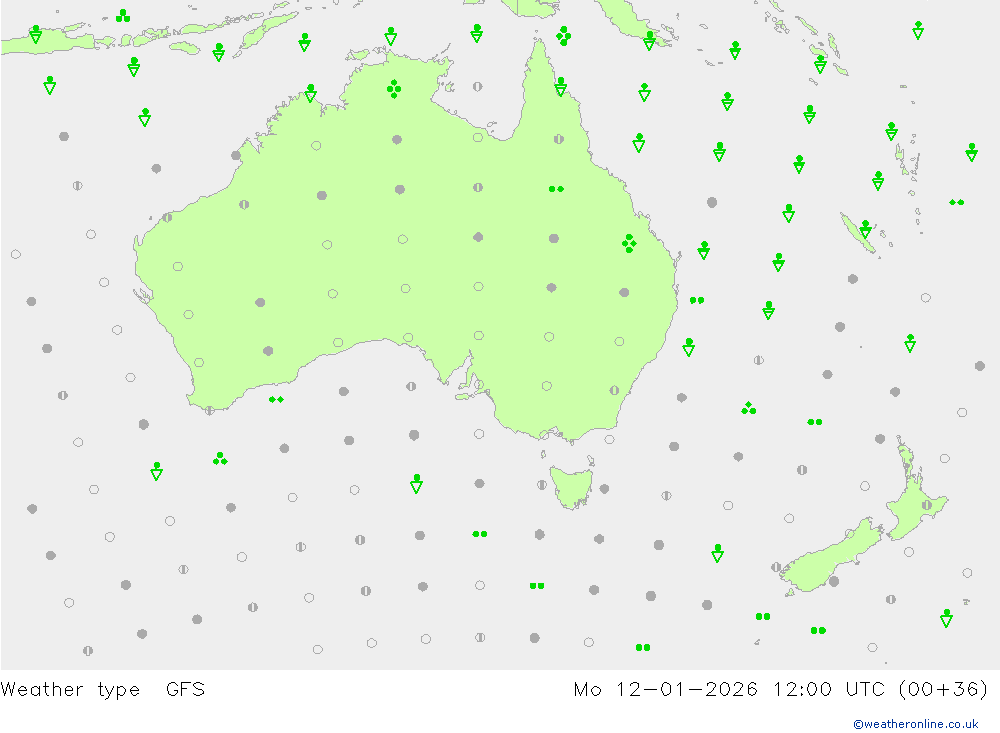Click half-filled circle in southeastern New South Wales
1000x733 pixels.
pos(614,390)
